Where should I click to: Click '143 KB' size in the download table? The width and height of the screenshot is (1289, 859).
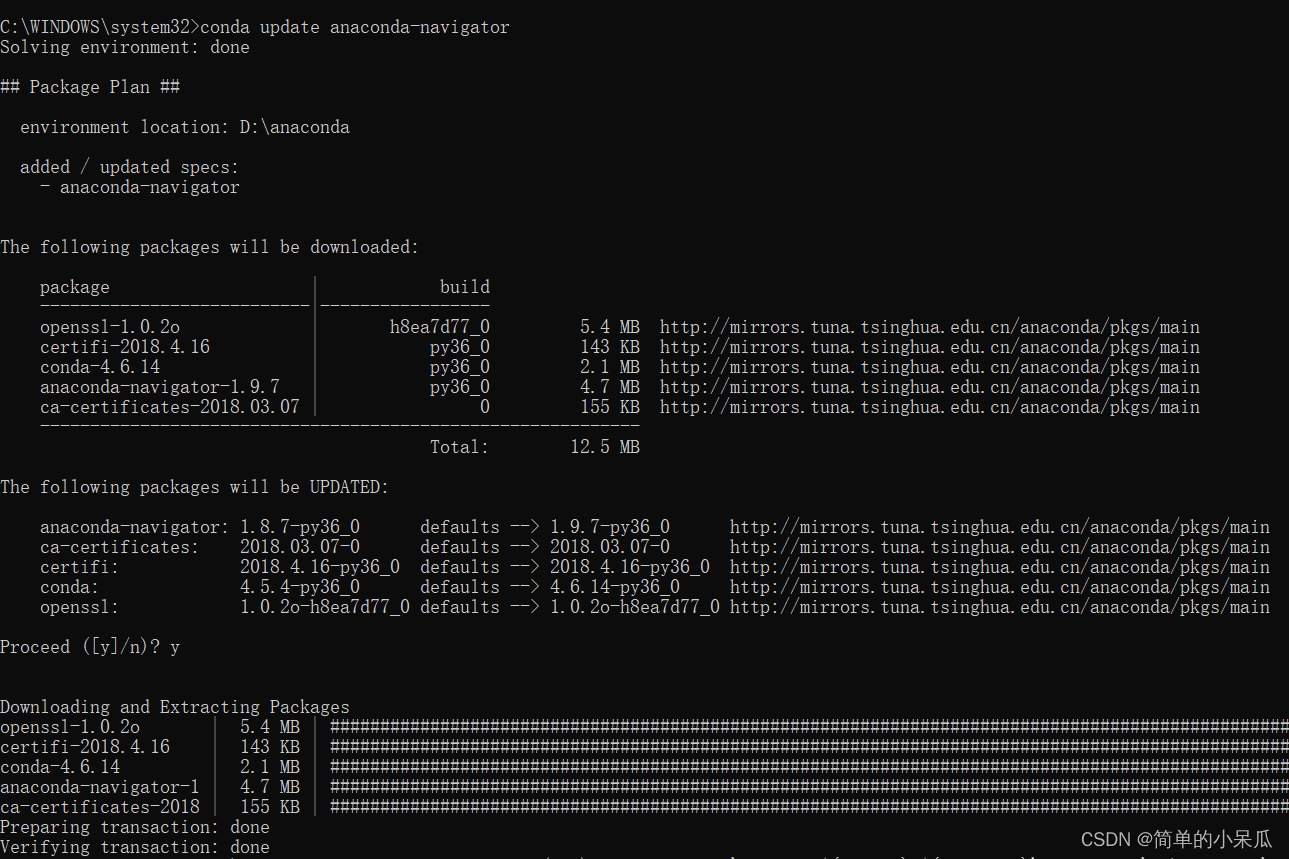click(x=610, y=347)
